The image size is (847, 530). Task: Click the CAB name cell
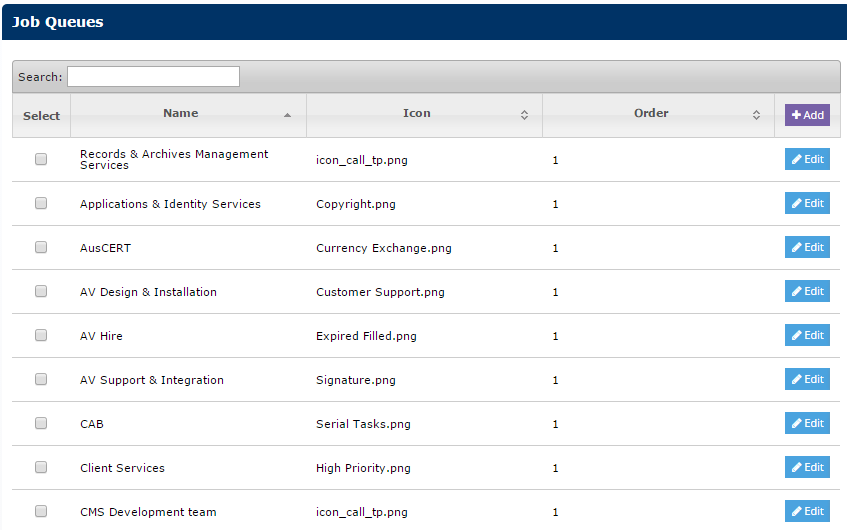coord(92,424)
